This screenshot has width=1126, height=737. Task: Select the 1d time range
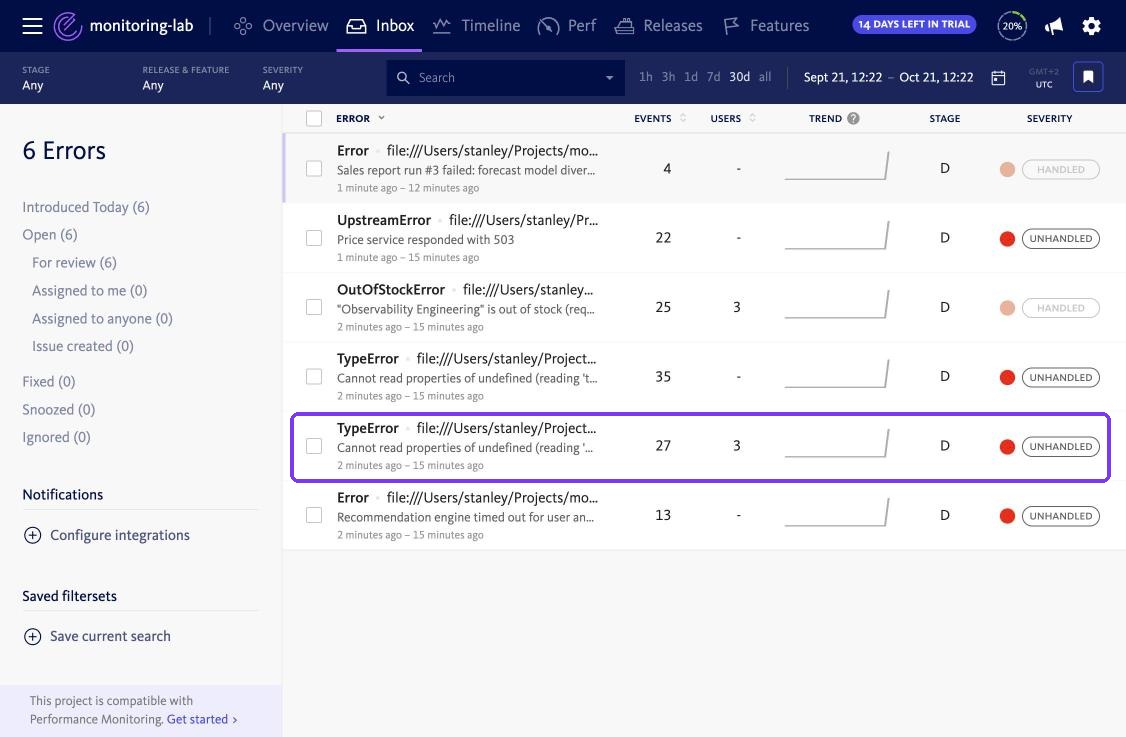(691, 77)
